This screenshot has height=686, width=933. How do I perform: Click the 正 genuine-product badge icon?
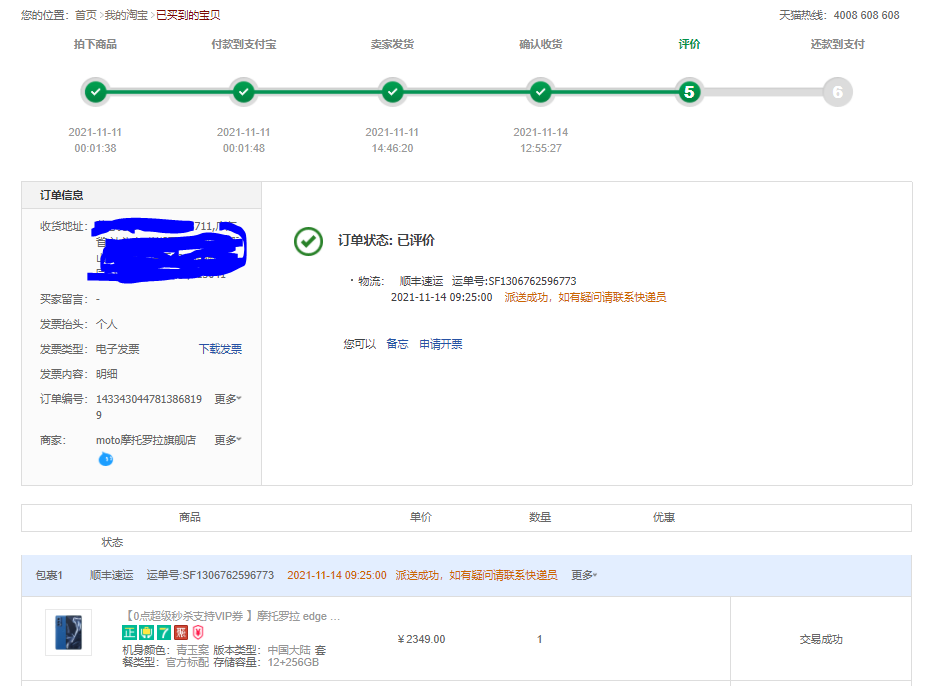click(129, 632)
